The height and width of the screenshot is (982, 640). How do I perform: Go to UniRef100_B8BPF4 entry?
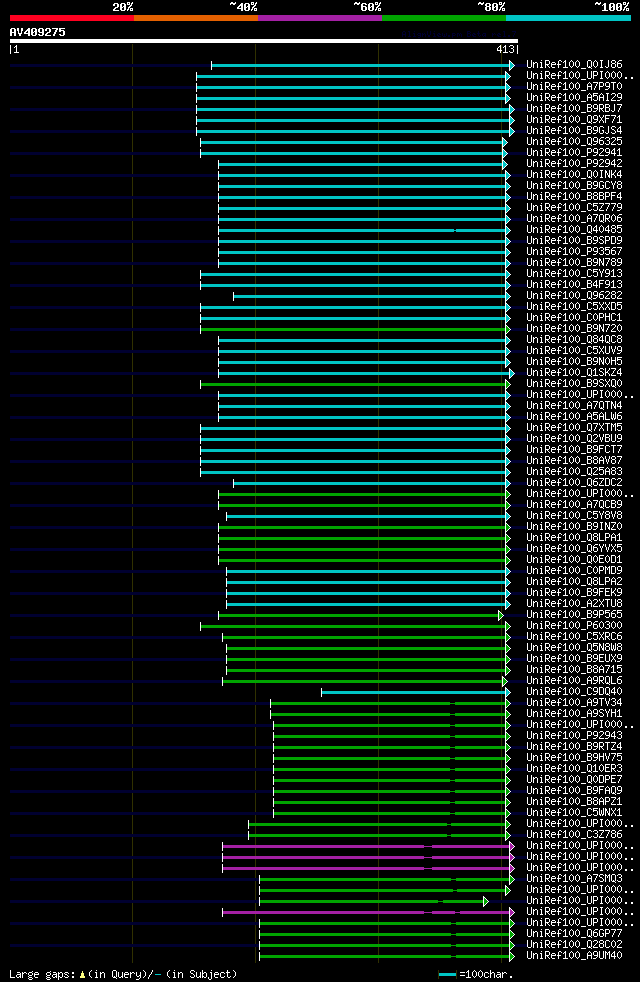pyautogui.click(x=574, y=197)
